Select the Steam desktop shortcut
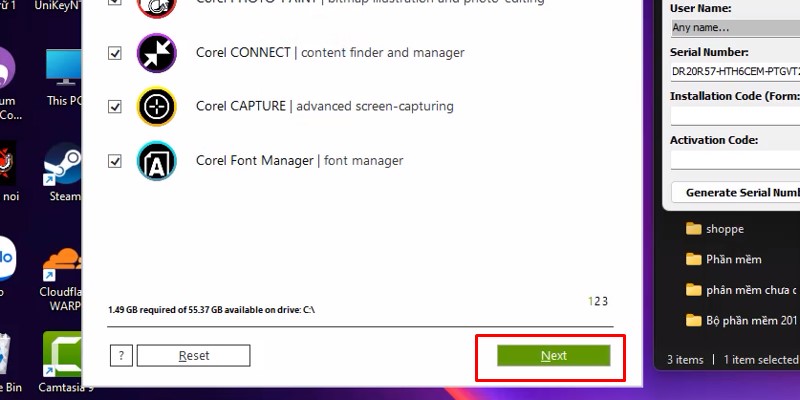Screen dimensions: 800x400 pos(64,170)
